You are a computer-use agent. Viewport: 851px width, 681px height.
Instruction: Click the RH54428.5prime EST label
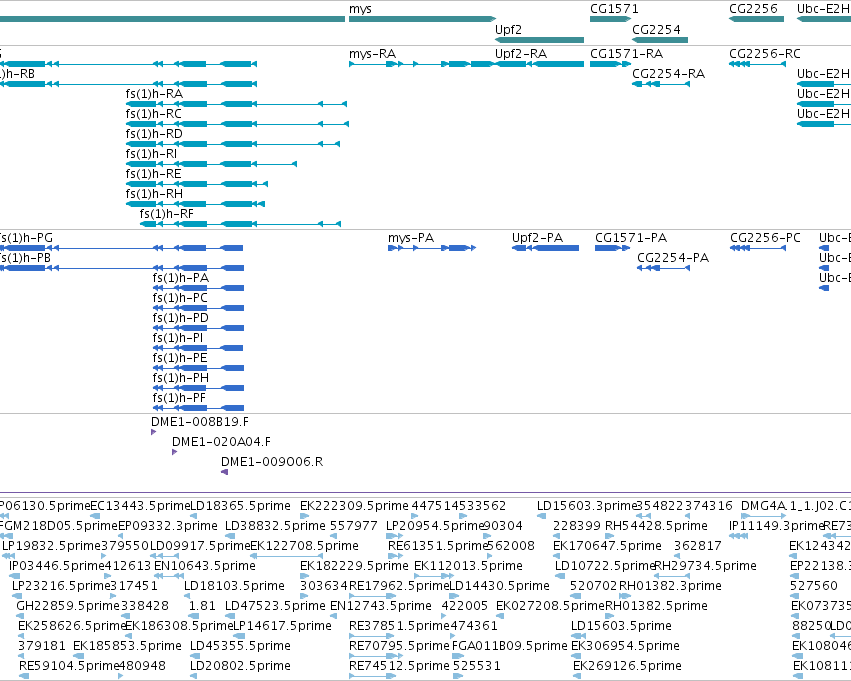(x=656, y=526)
